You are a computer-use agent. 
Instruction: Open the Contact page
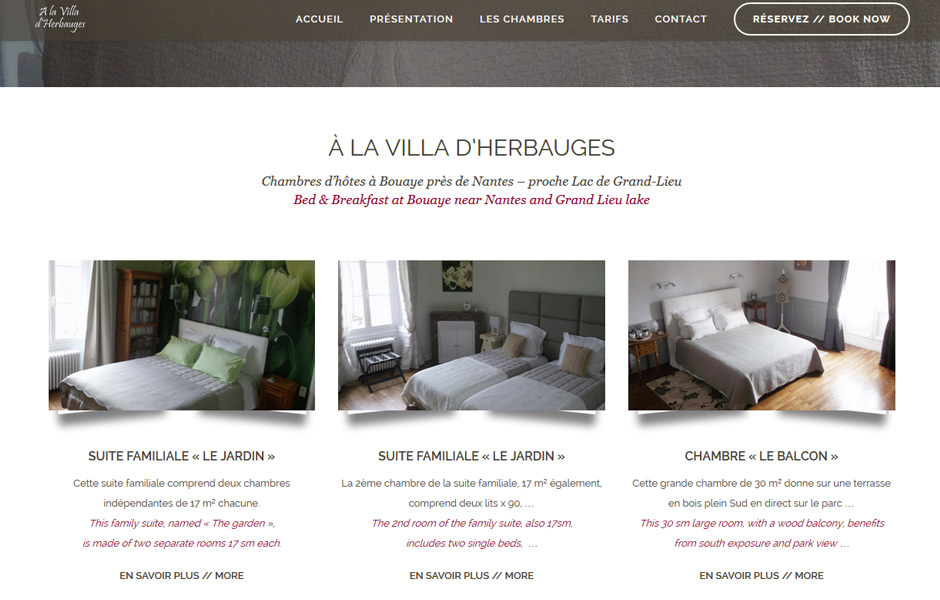680,19
